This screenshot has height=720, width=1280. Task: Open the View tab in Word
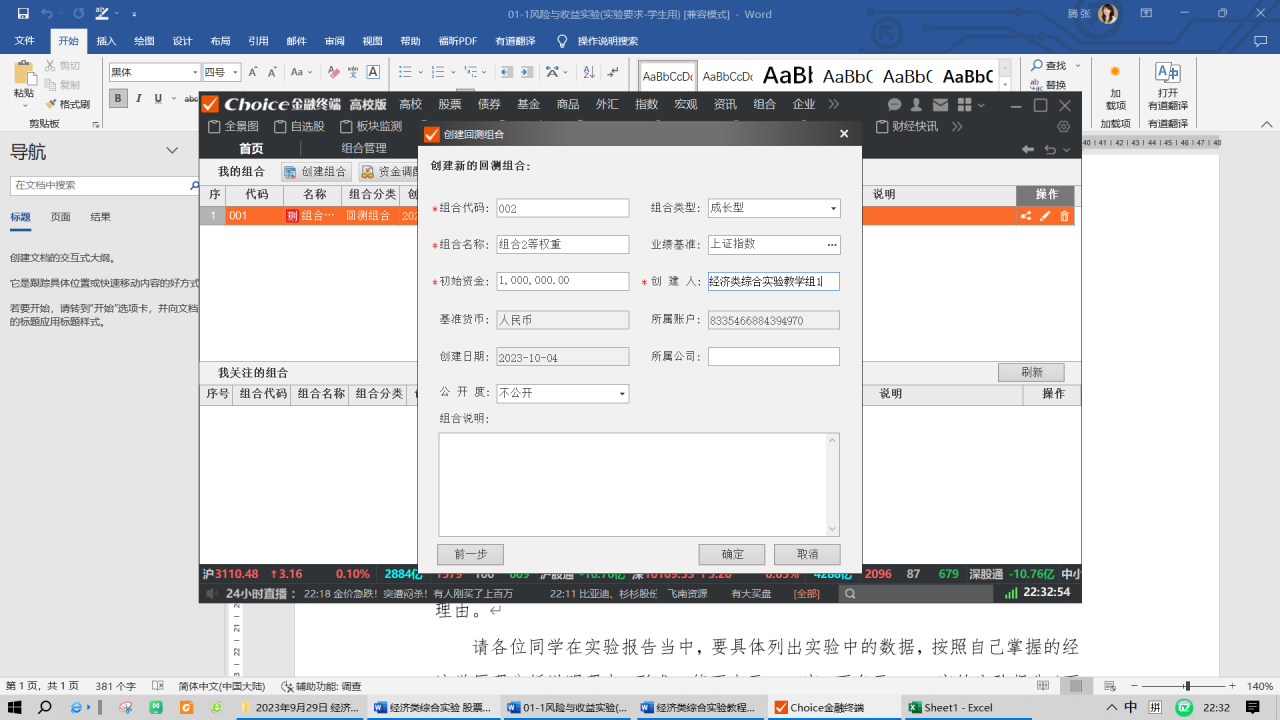372,41
